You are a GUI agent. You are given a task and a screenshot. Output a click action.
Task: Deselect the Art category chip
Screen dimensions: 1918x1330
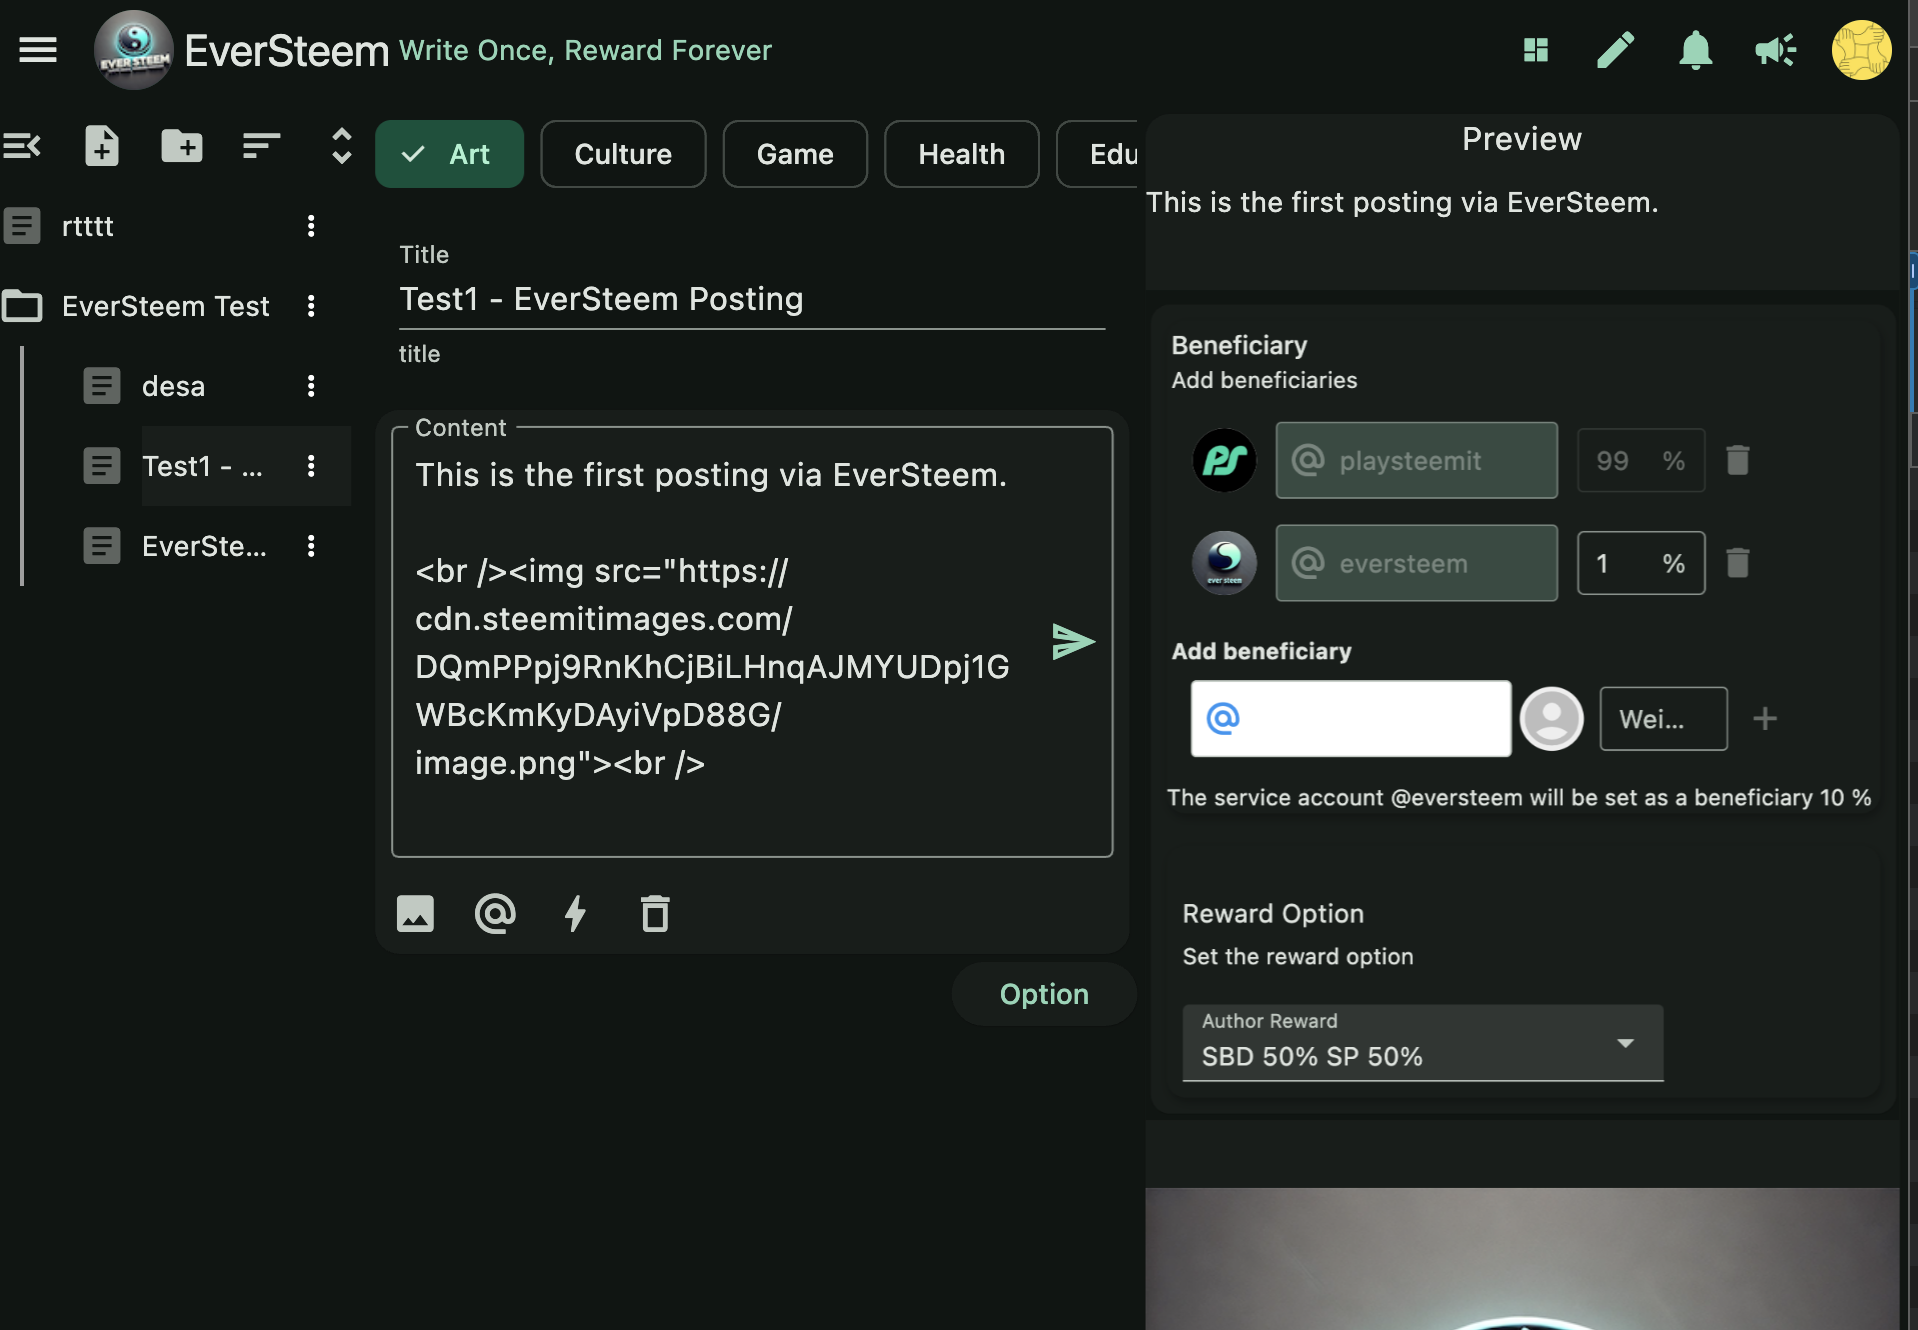click(x=449, y=154)
